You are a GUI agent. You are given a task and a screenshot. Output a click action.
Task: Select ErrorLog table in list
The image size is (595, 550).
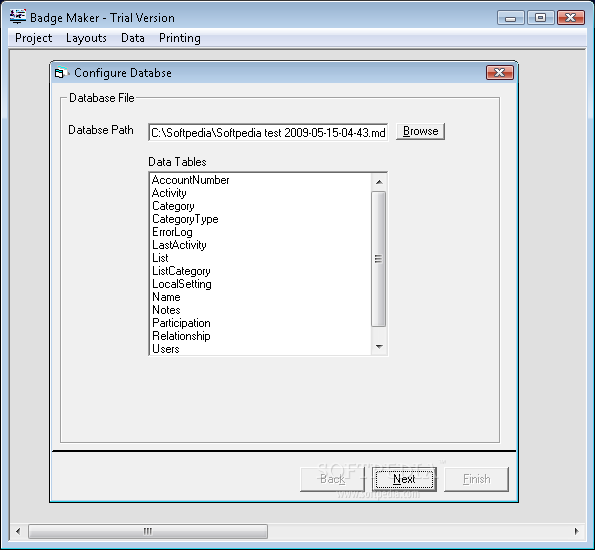[260, 232]
